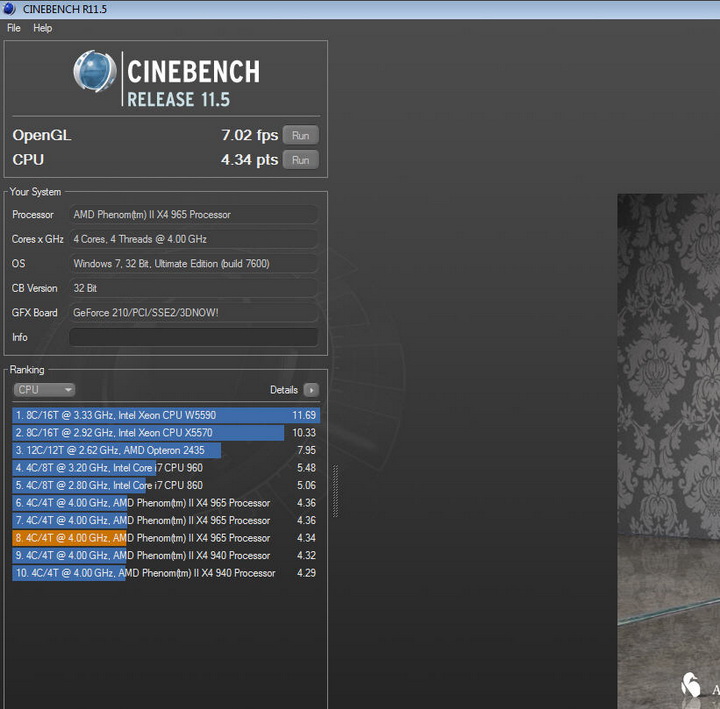The width and height of the screenshot is (720, 709).
Task: Click the CPU score 4.34 pts
Action: coord(249,160)
